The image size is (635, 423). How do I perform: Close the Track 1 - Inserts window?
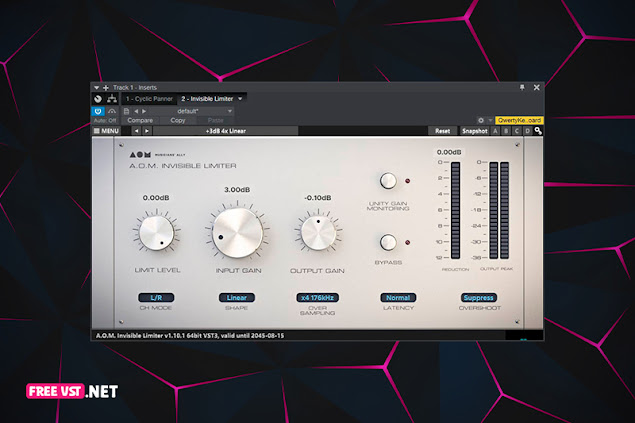pyautogui.click(x=537, y=87)
